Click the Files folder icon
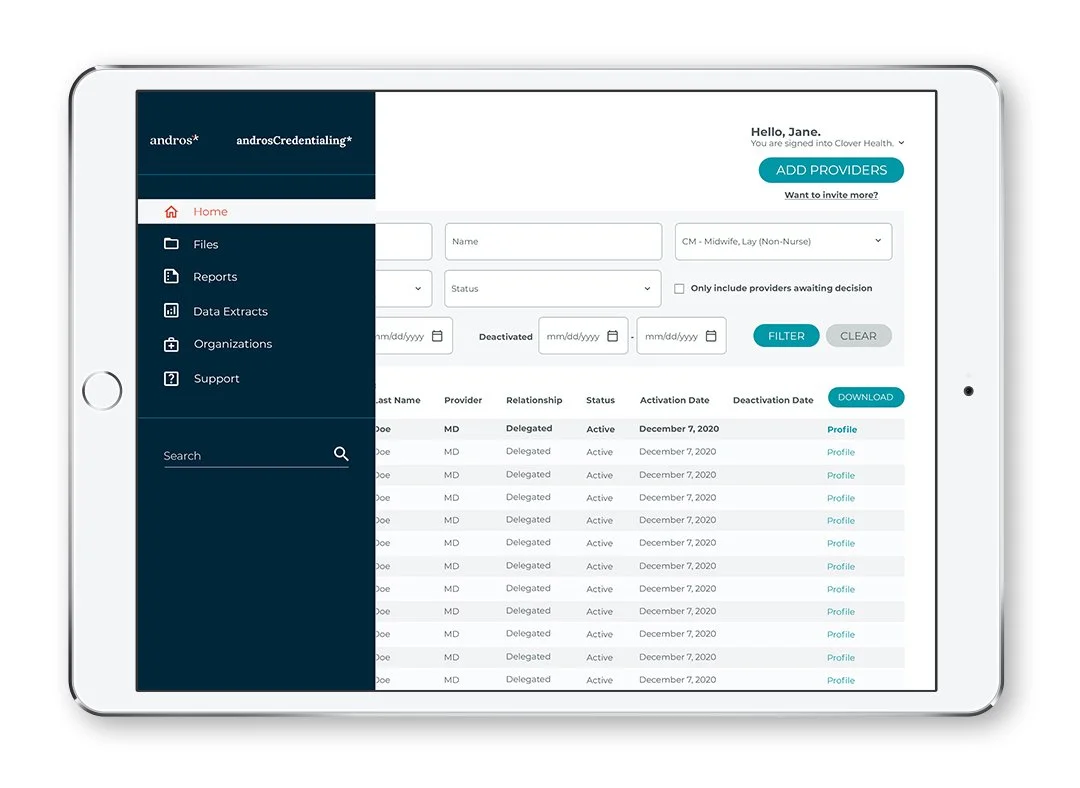 point(171,244)
